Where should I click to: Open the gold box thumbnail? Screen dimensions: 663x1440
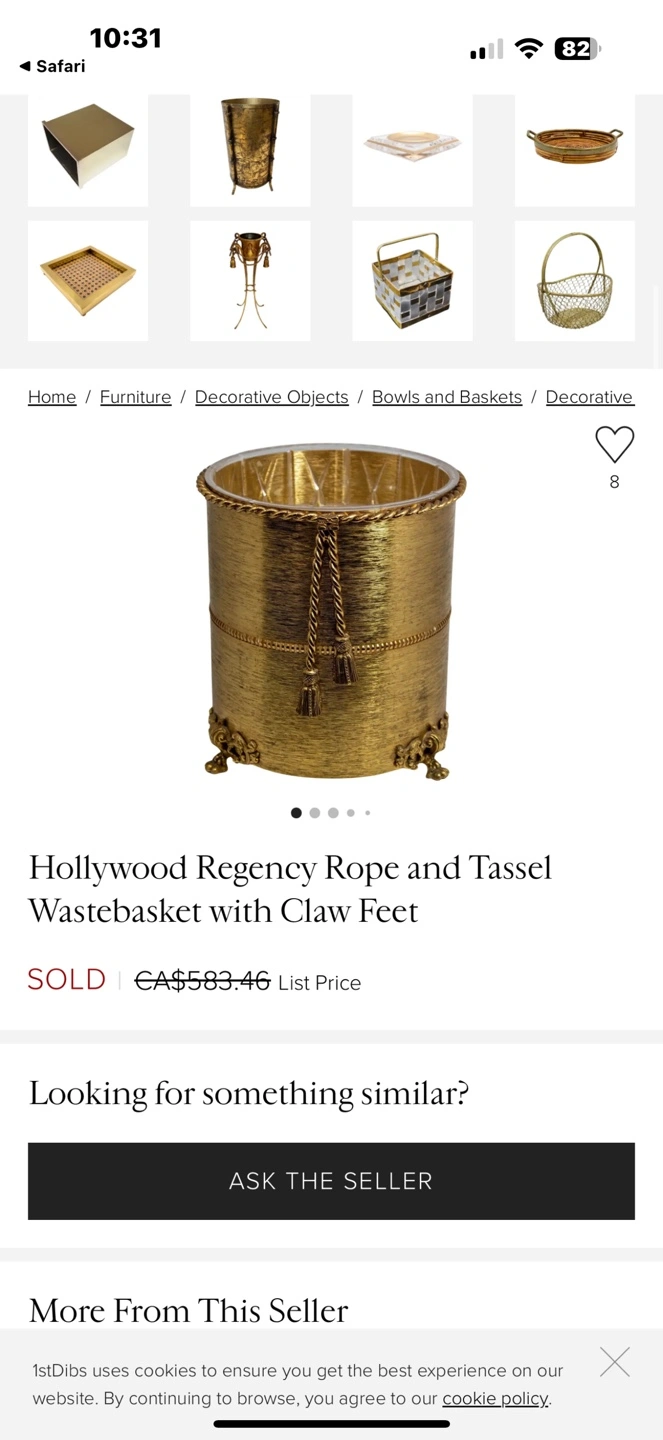tap(88, 146)
